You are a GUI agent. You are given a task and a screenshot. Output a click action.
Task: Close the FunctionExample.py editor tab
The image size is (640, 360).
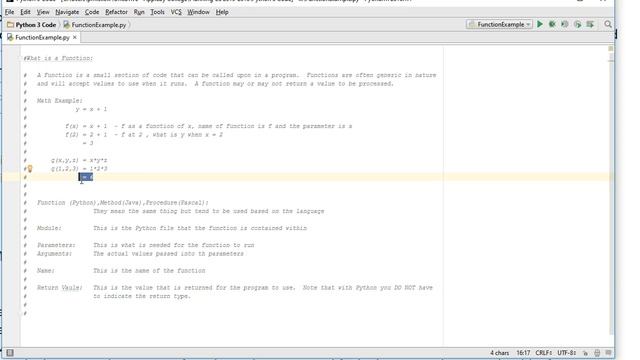click(x=75, y=37)
